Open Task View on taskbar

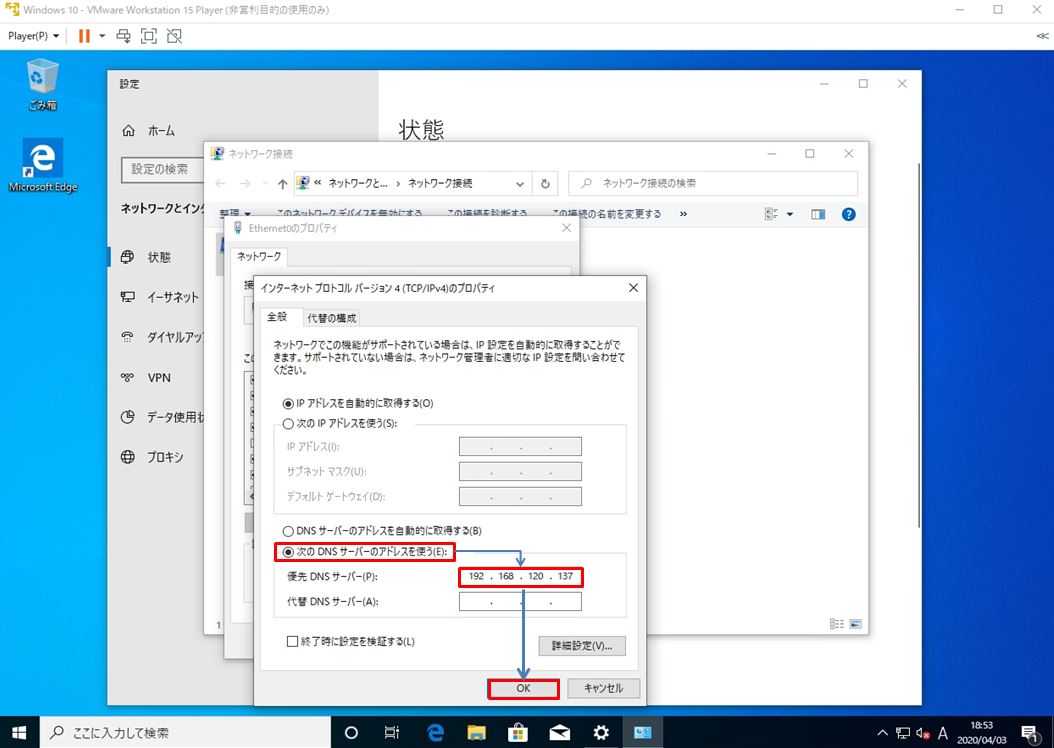pyautogui.click(x=392, y=733)
